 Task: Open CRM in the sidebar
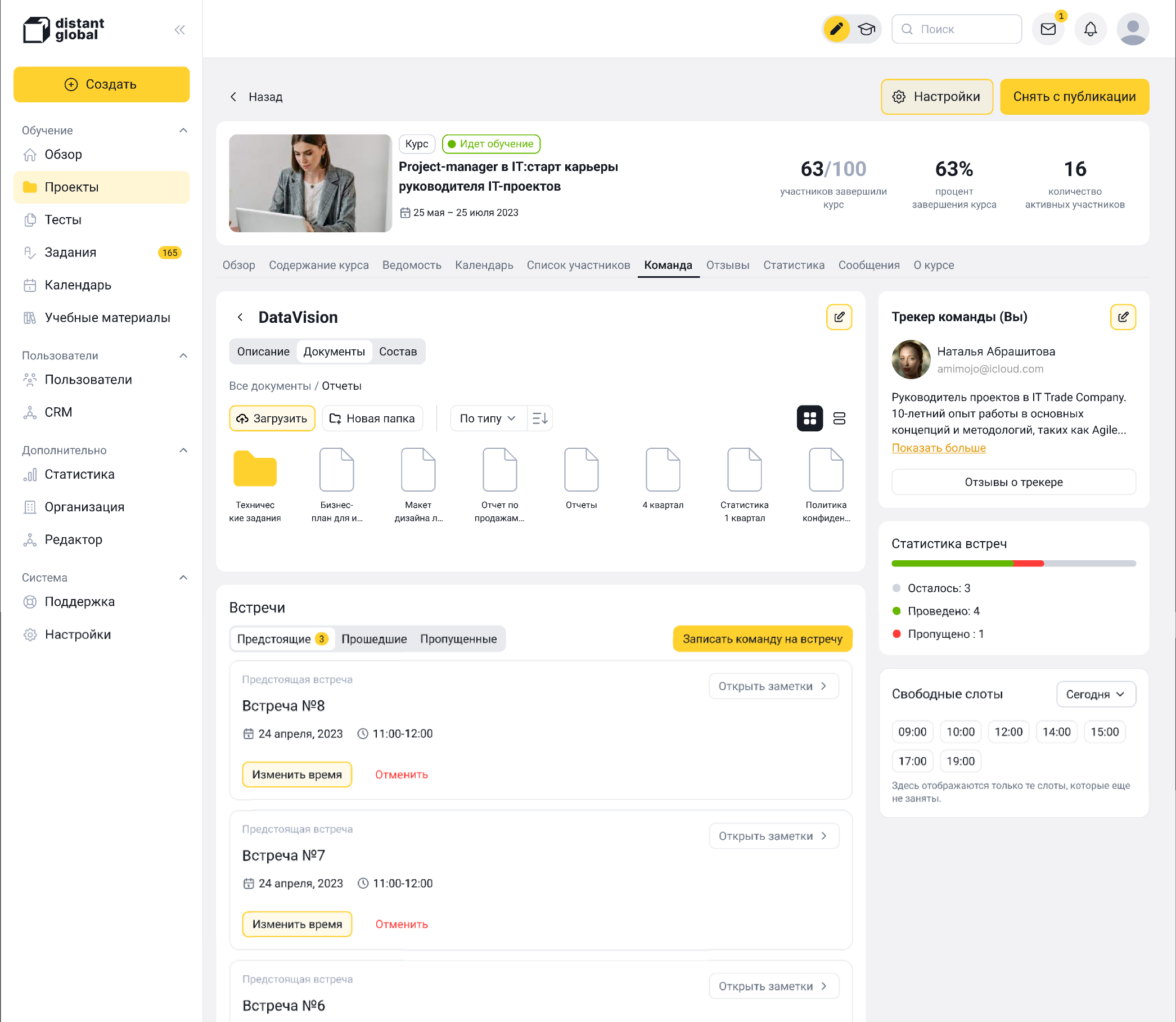(x=101, y=412)
